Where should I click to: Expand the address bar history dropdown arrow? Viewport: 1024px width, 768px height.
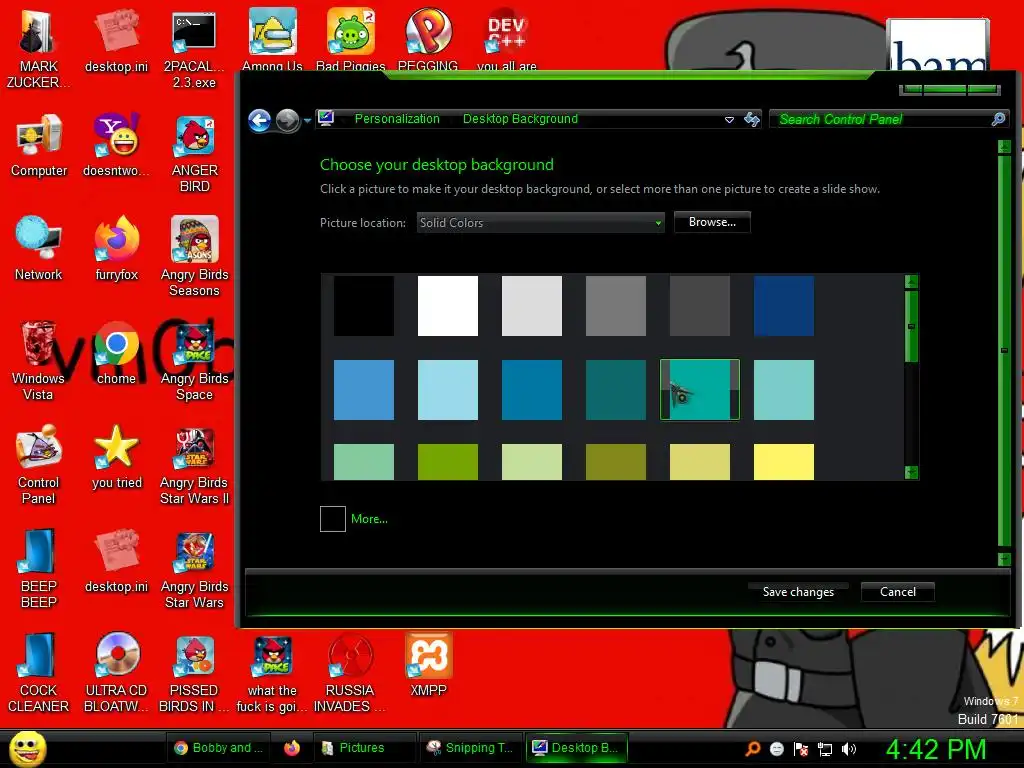[729, 120]
